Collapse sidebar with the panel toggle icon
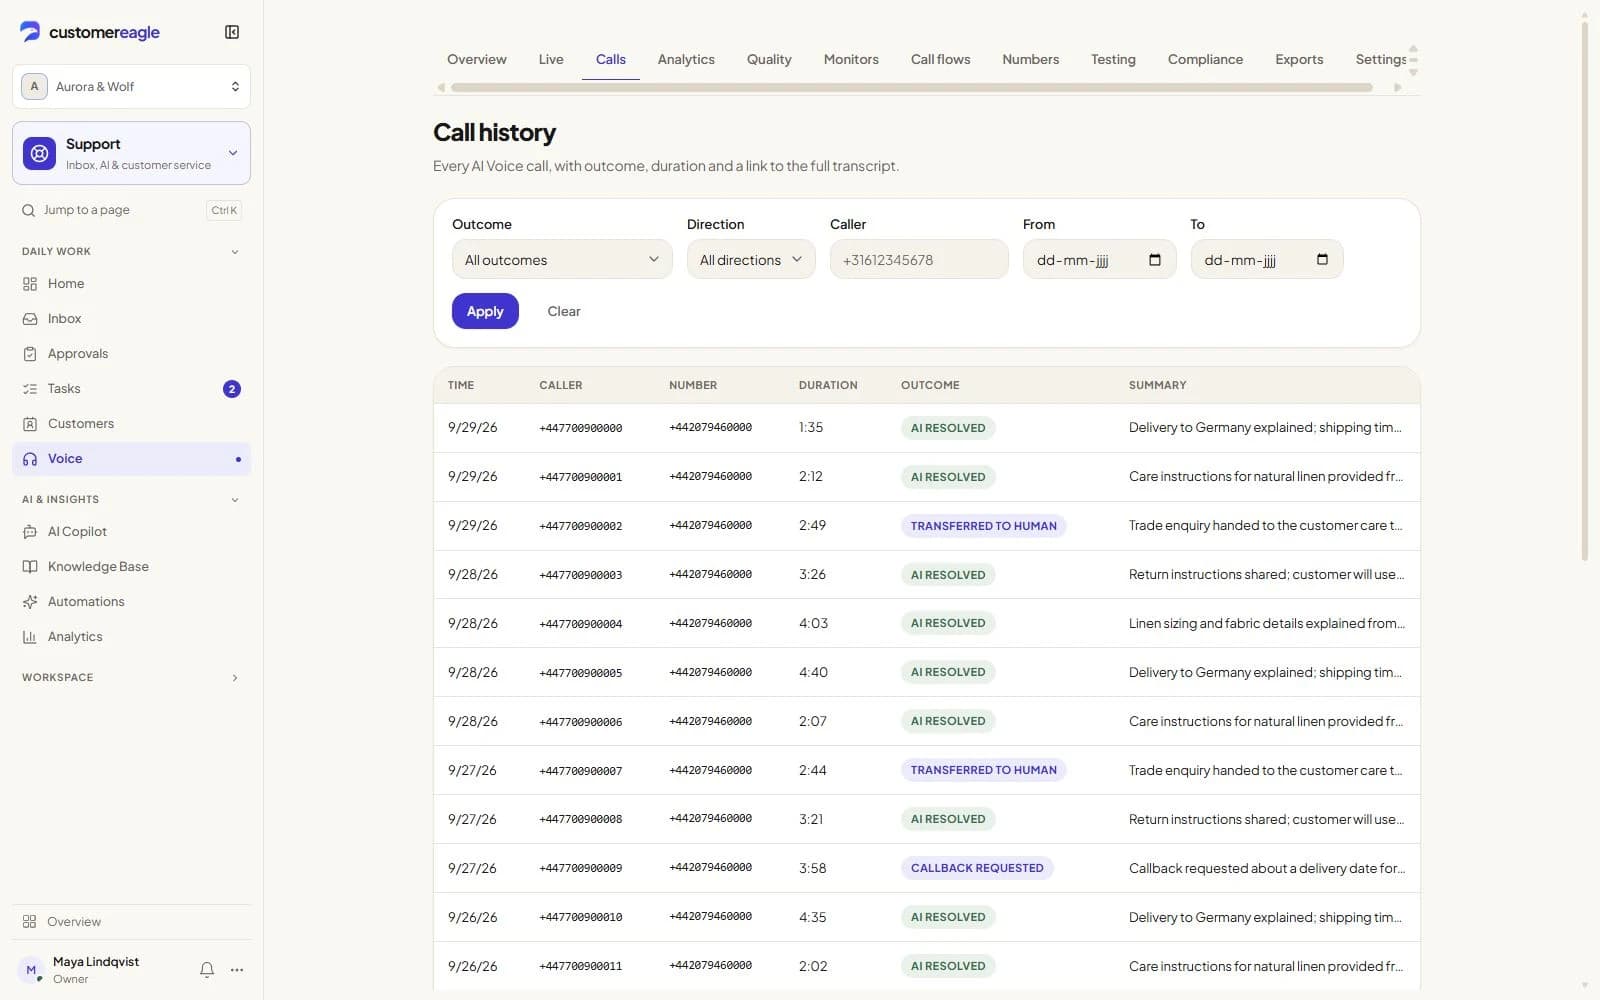The height and width of the screenshot is (1000, 1600). coord(232,32)
